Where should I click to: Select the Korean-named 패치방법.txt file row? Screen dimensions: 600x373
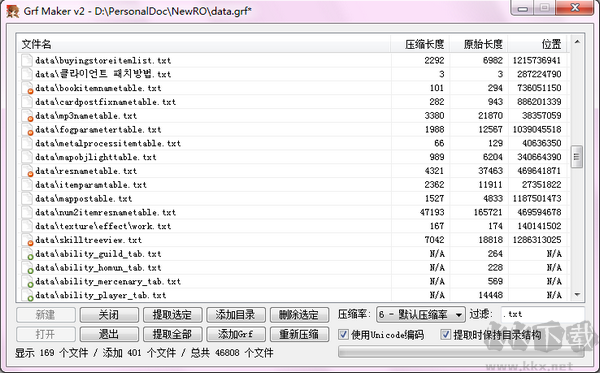(293, 74)
